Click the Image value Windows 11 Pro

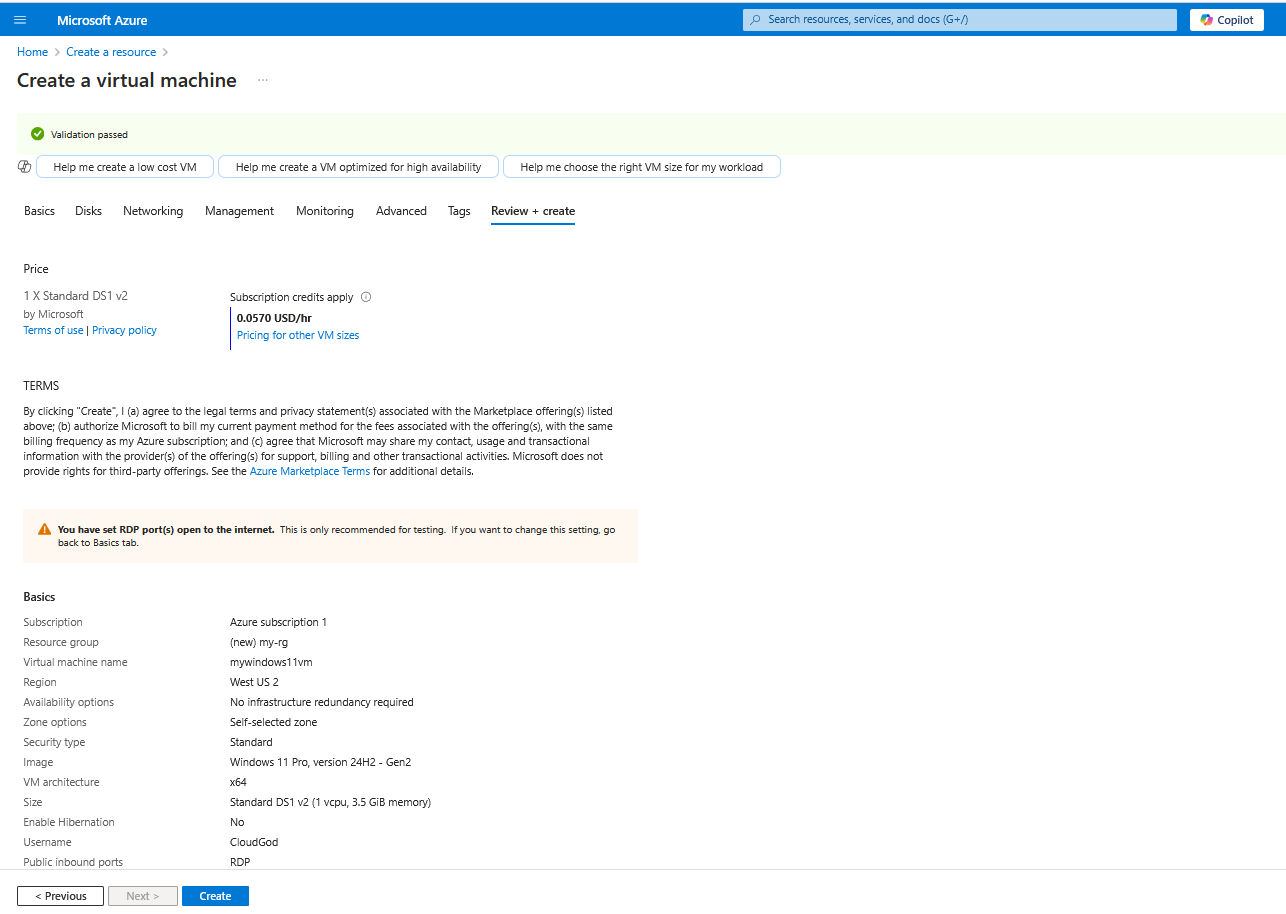pos(320,762)
